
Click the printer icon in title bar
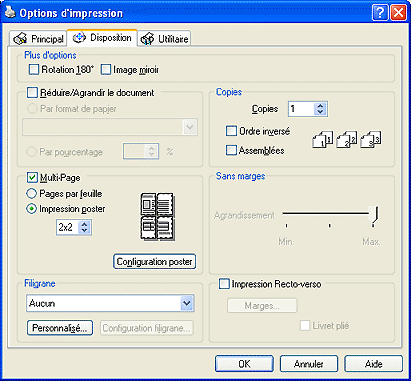pos(10,13)
